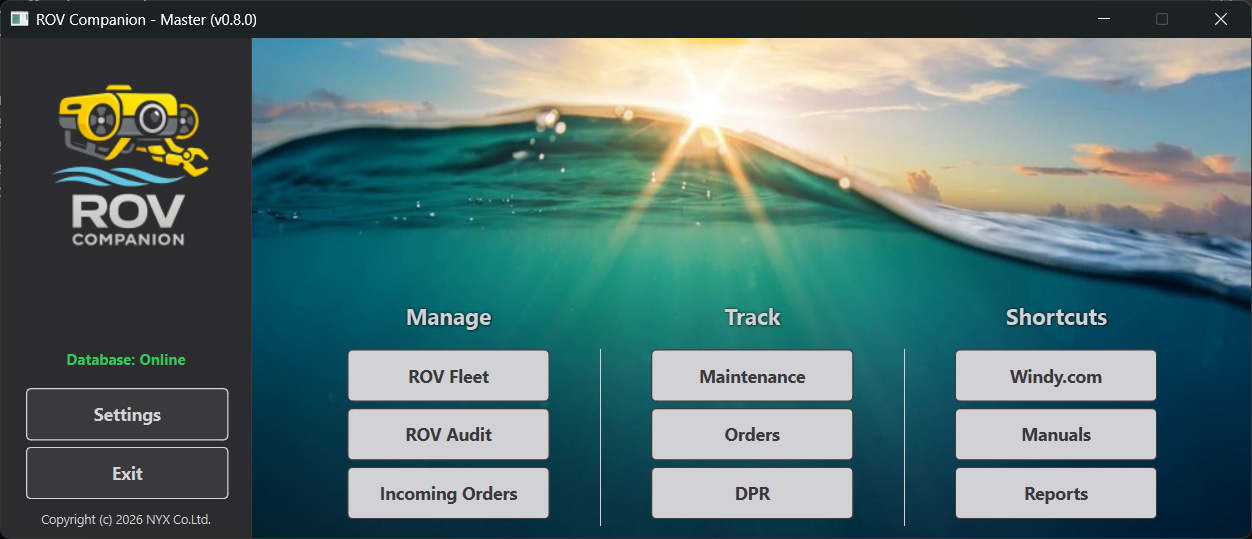Click the app icon in title bar
Image resolution: width=1252 pixels, height=539 pixels.
(19, 19)
